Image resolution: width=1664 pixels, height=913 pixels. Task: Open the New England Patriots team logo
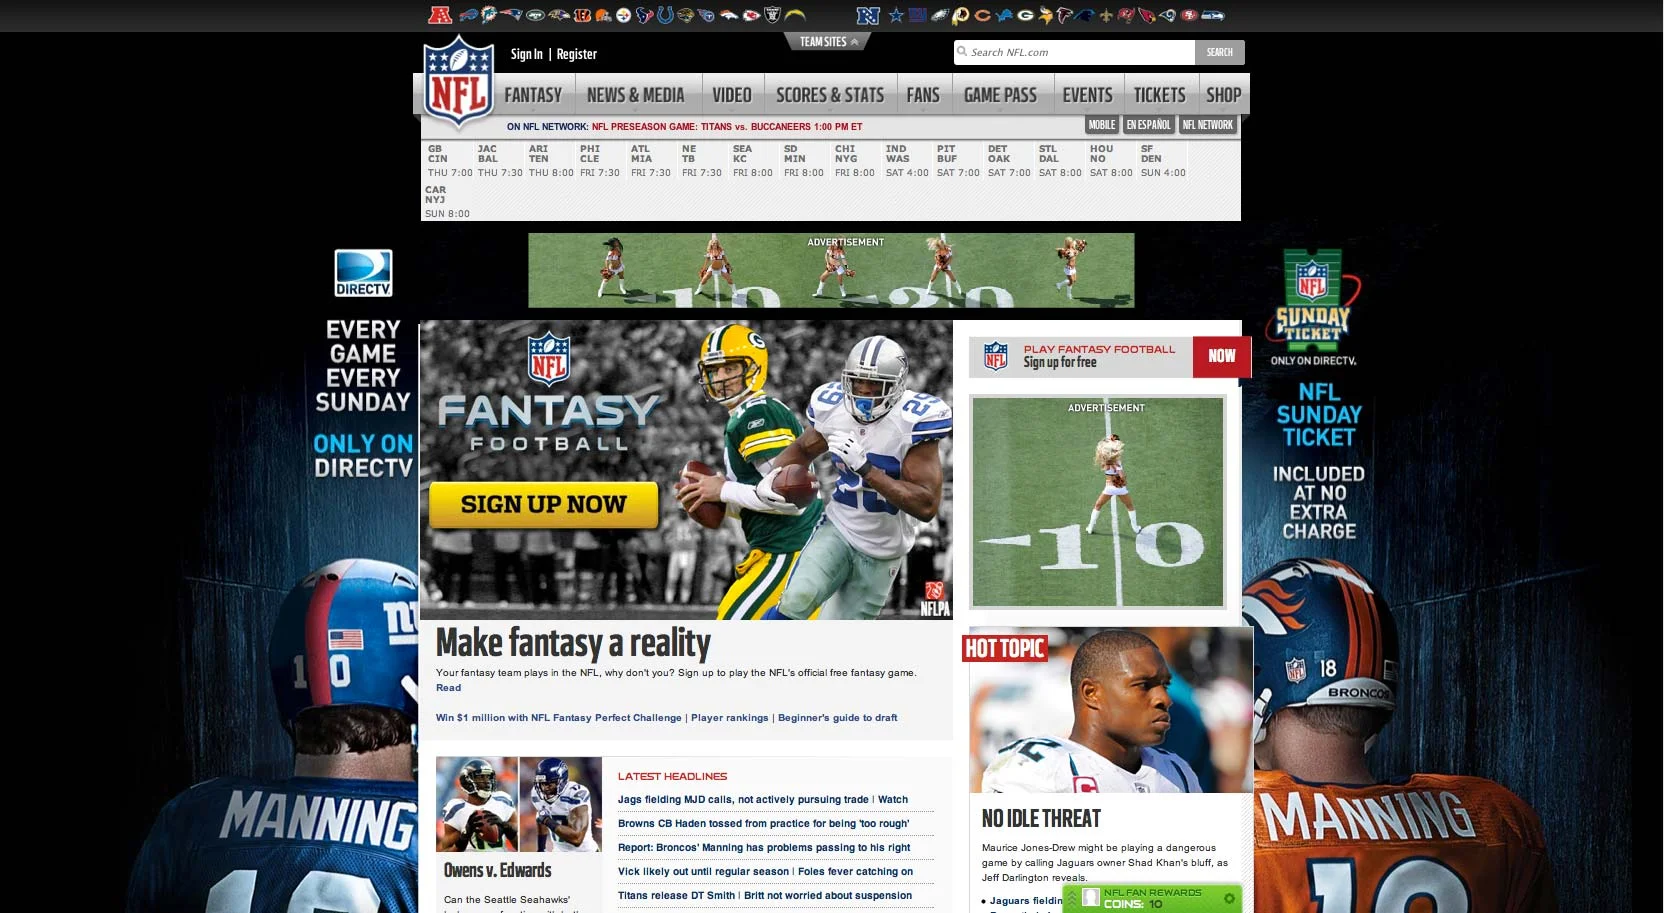511,15
